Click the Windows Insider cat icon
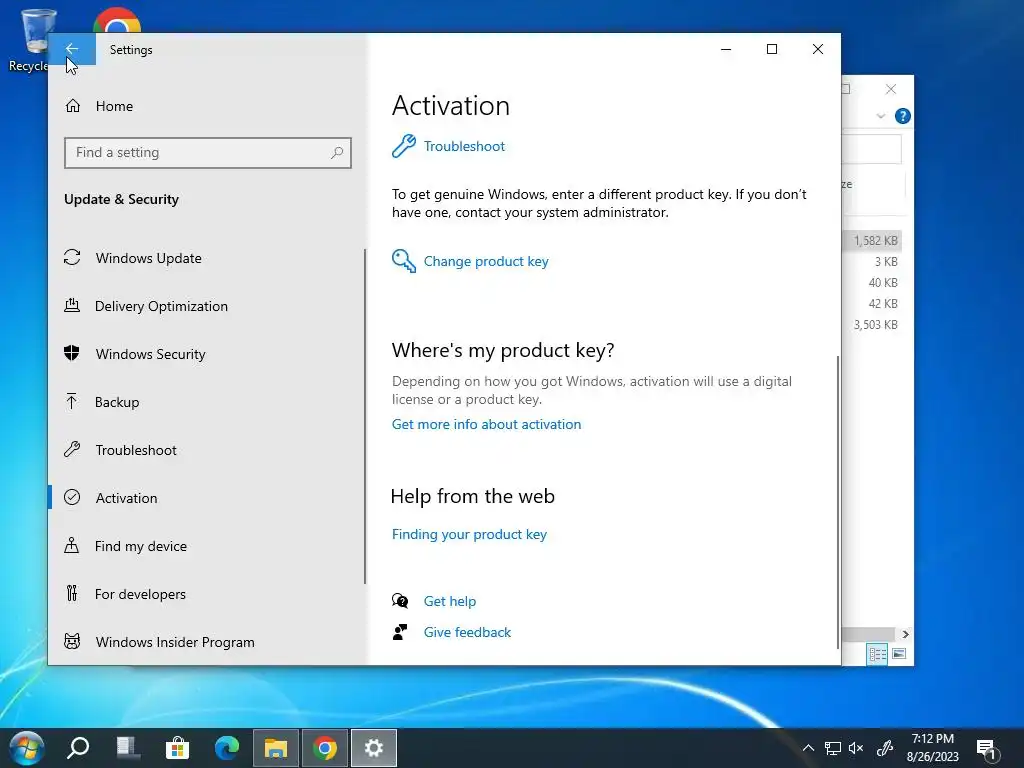This screenshot has height=768, width=1024. (72, 641)
